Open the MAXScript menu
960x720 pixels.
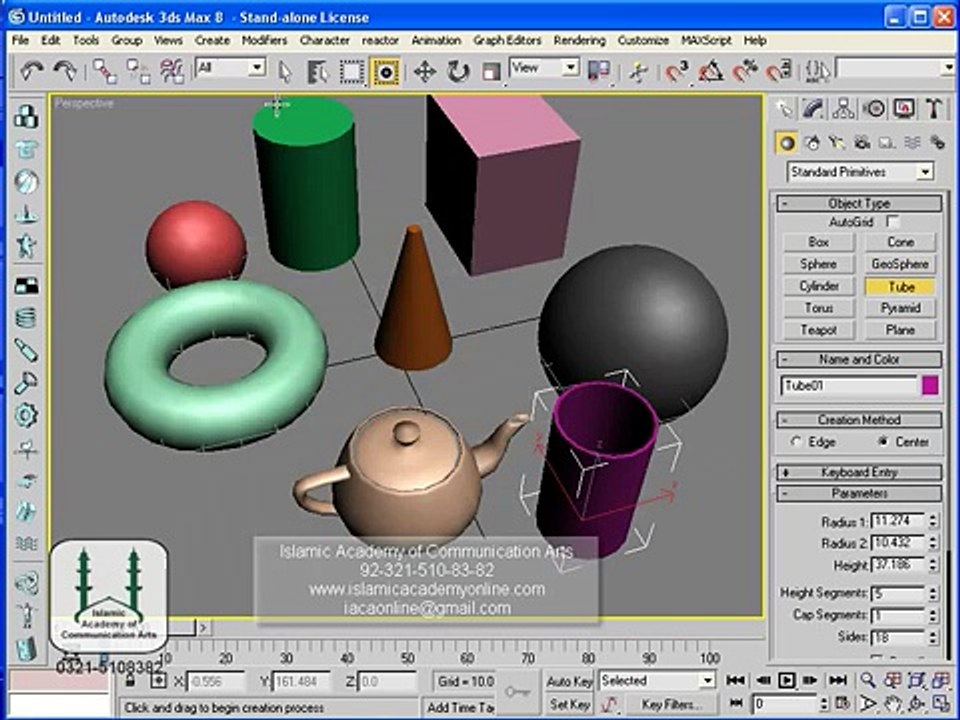[706, 40]
